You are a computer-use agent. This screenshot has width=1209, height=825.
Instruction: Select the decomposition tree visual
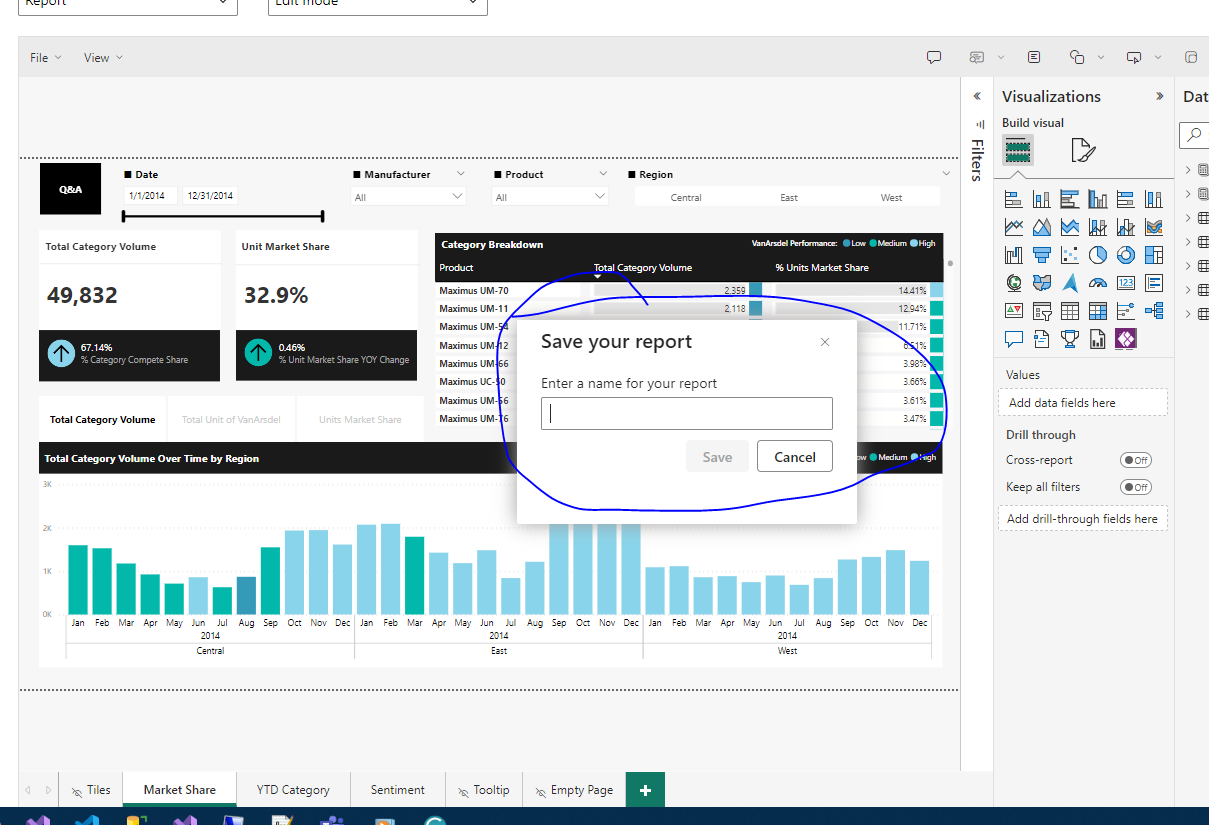[x=1154, y=311]
